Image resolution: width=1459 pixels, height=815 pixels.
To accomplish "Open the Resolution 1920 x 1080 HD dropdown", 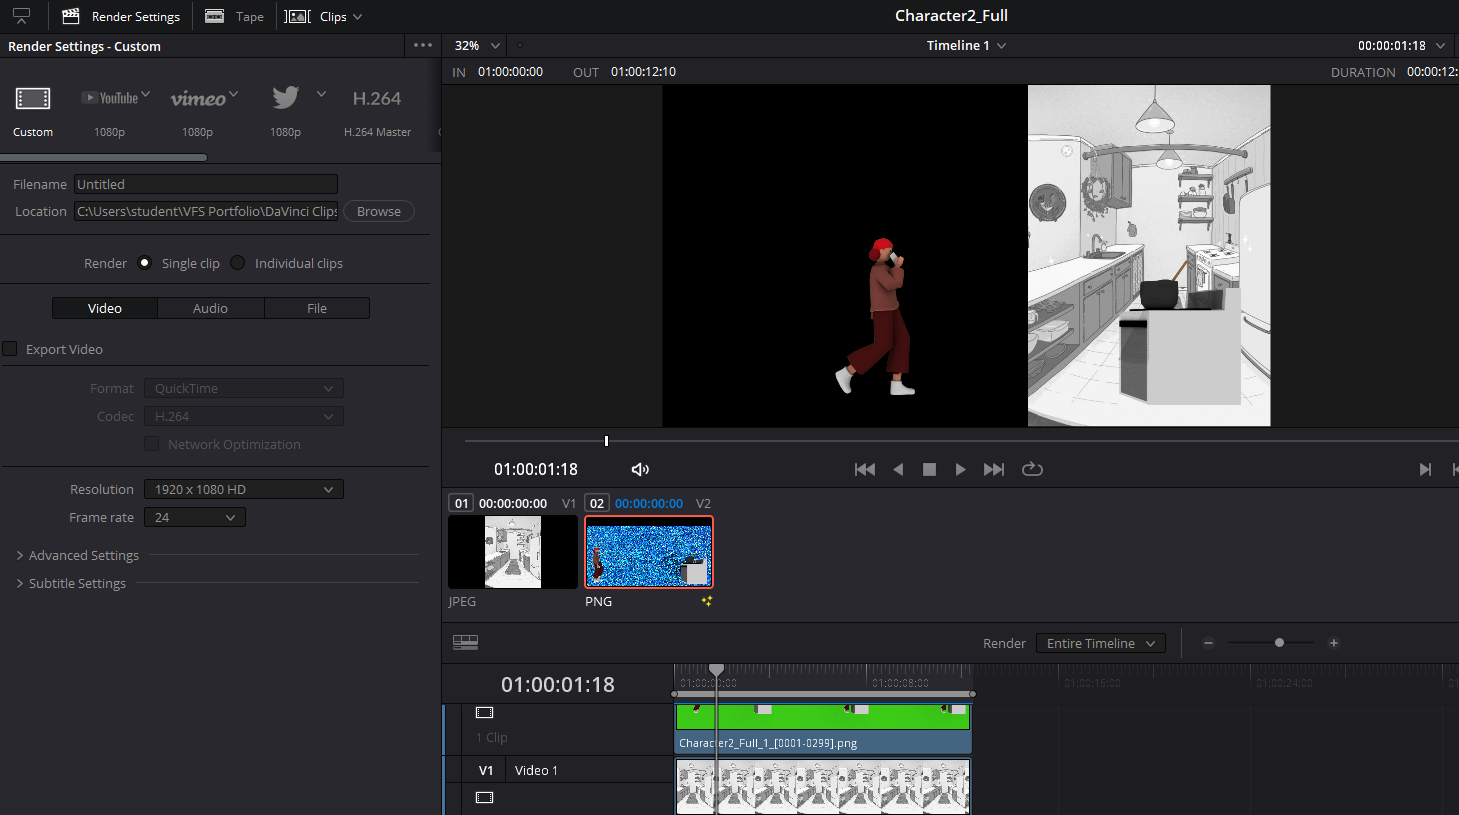I will click(243, 489).
